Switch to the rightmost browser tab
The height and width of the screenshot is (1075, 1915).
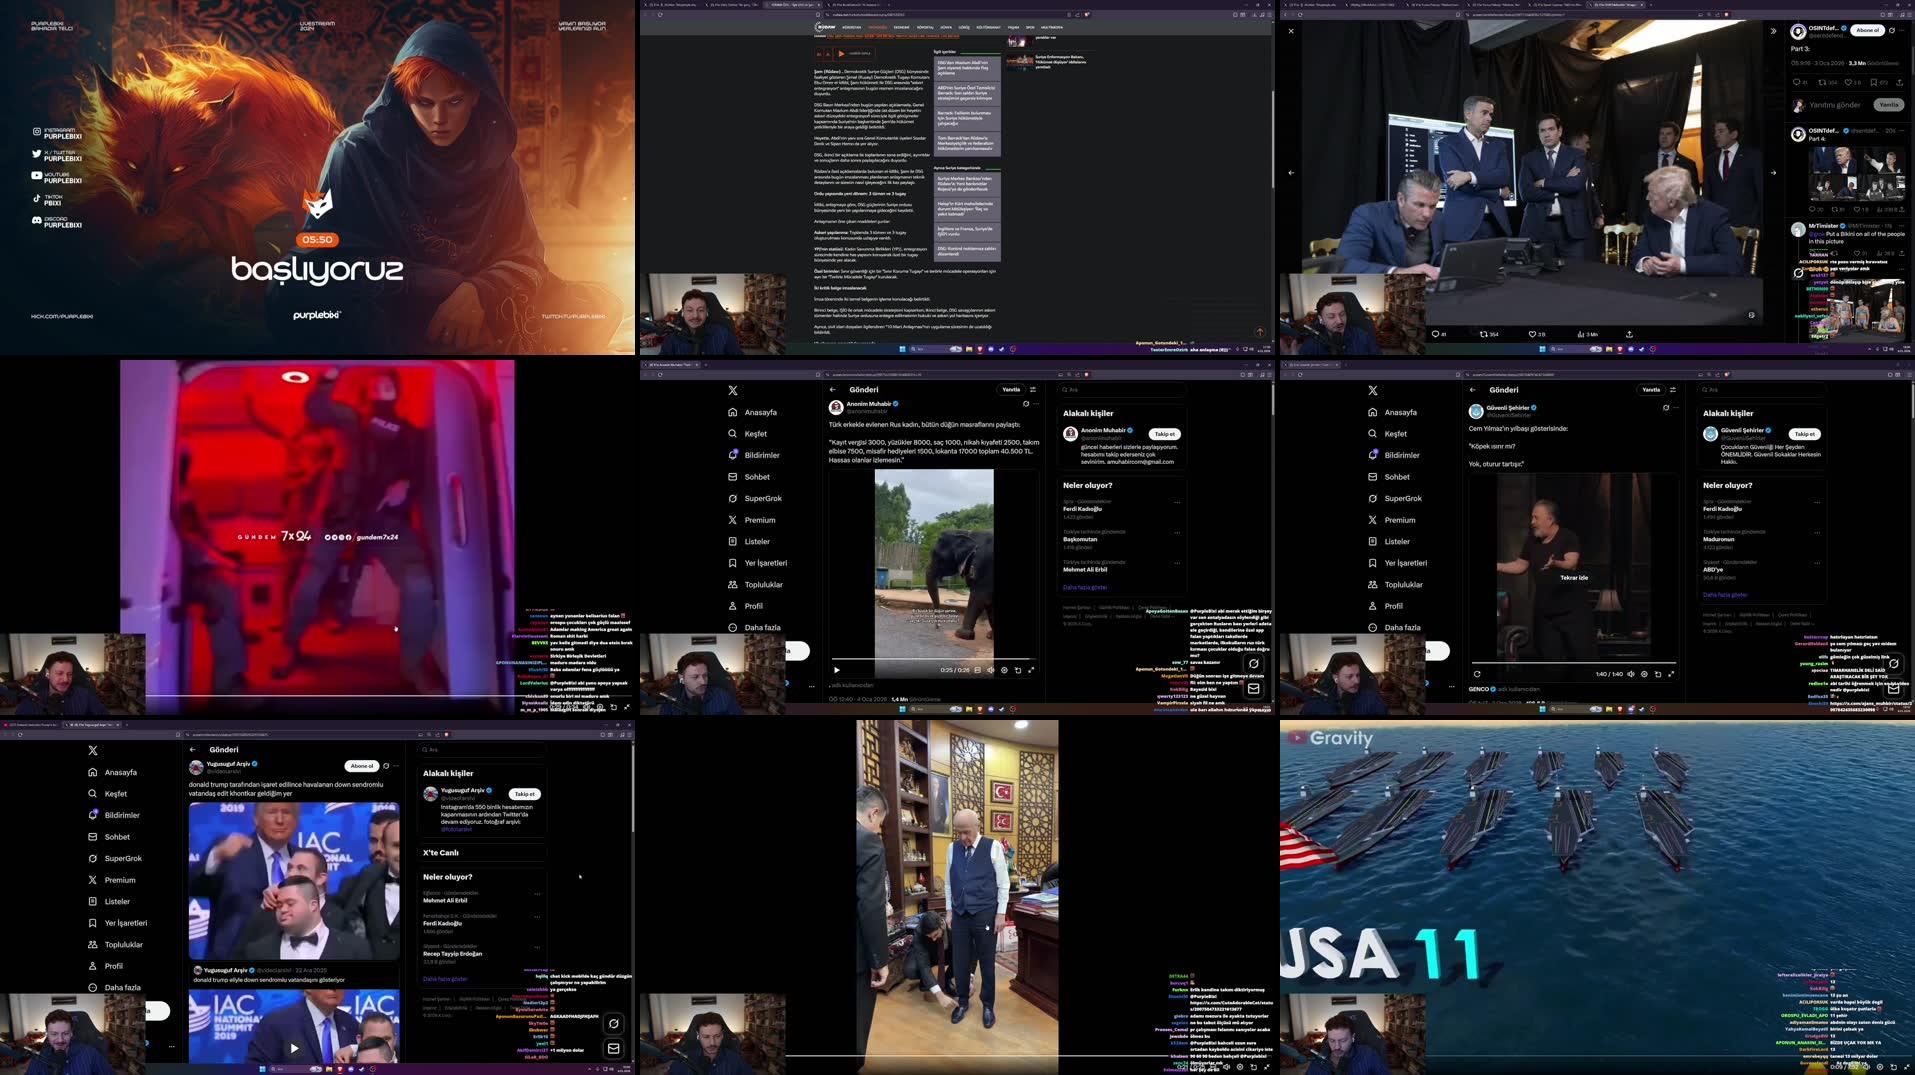(1616, 5)
